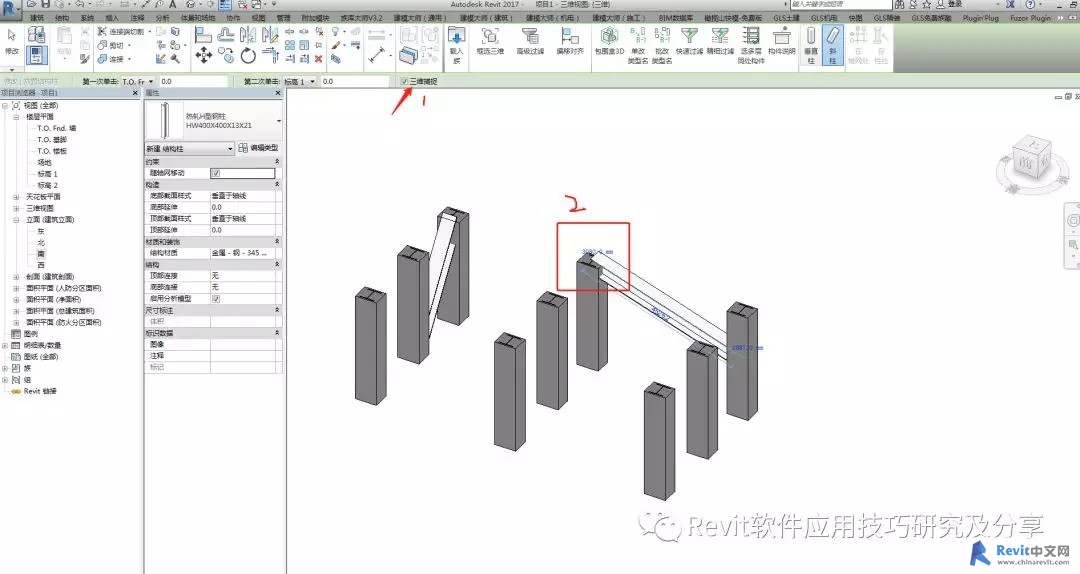The height and width of the screenshot is (574, 1080).
Task: Click the 编辑类型 edit type button
Action: tap(258, 148)
